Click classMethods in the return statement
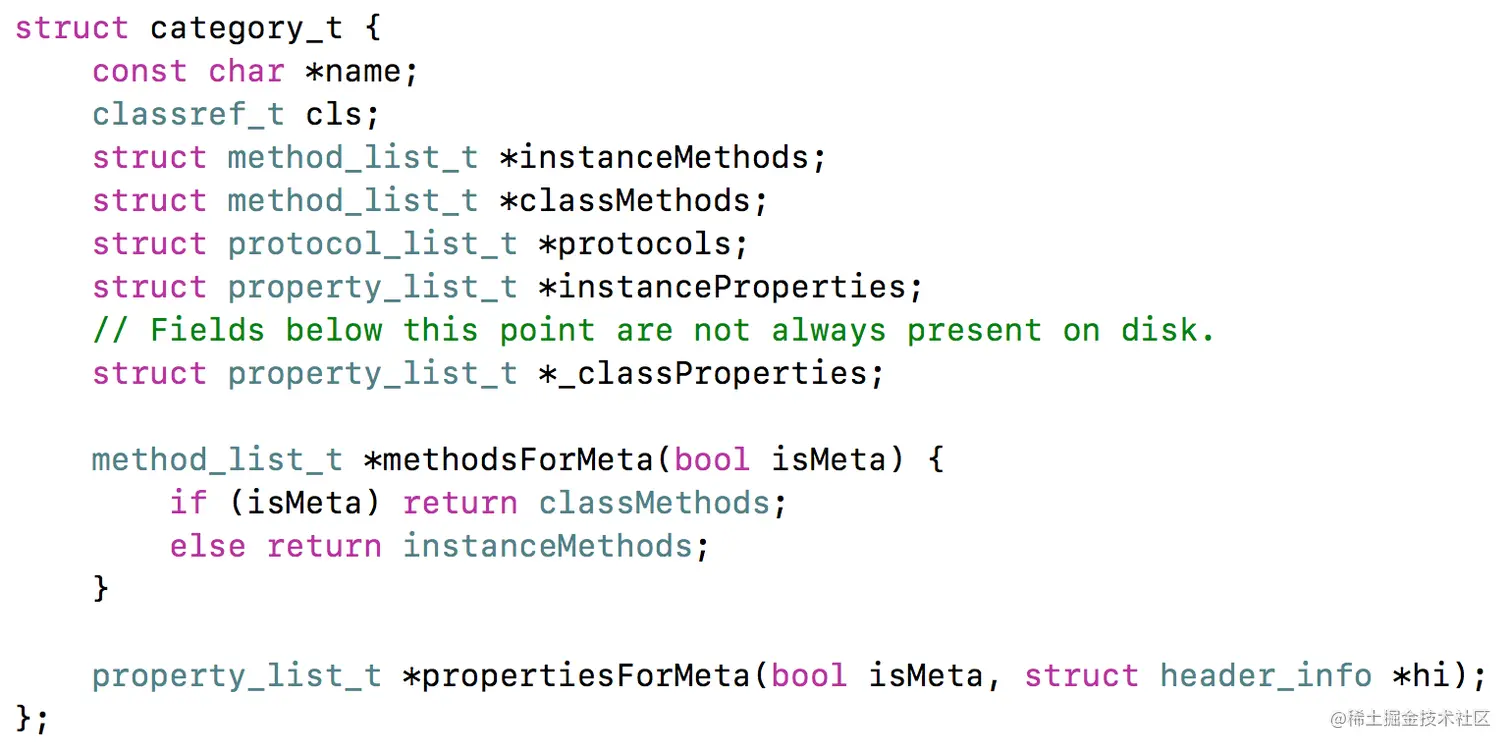This screenshot has height=750, width=1512. coord(654,503)
